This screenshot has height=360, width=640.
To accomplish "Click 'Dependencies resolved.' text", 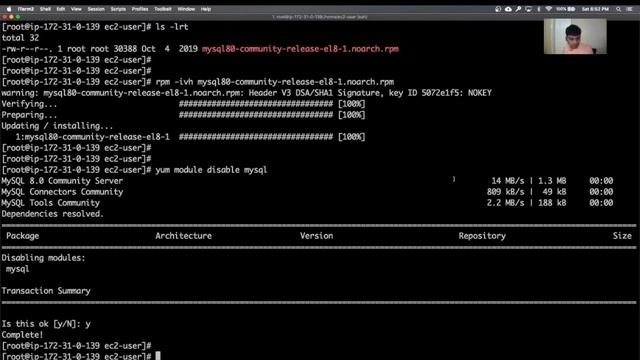I will click(53, 214).
